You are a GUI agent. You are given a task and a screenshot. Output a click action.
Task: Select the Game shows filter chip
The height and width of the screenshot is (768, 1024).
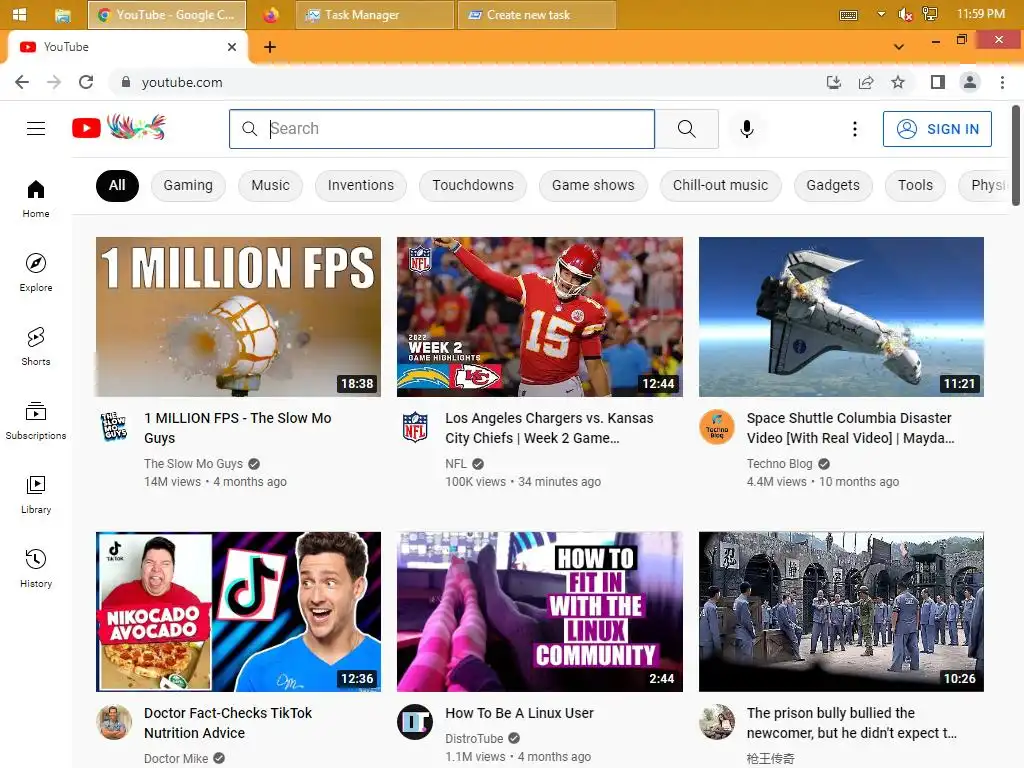[593, 185]
